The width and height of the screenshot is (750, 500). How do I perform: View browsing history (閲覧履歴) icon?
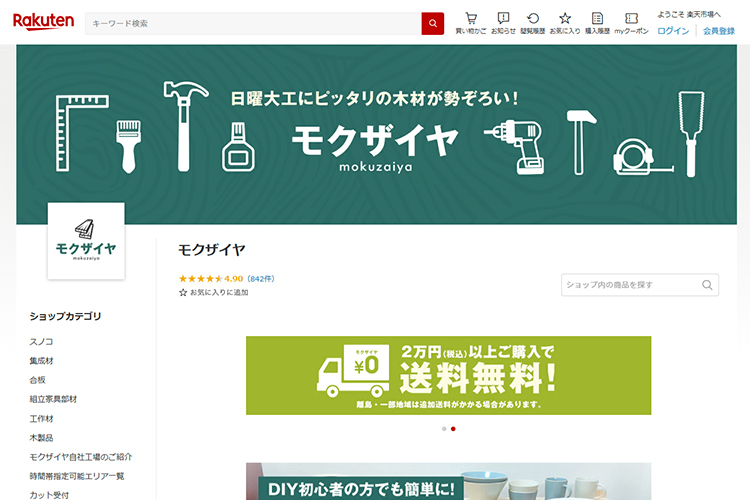point(533,22)
